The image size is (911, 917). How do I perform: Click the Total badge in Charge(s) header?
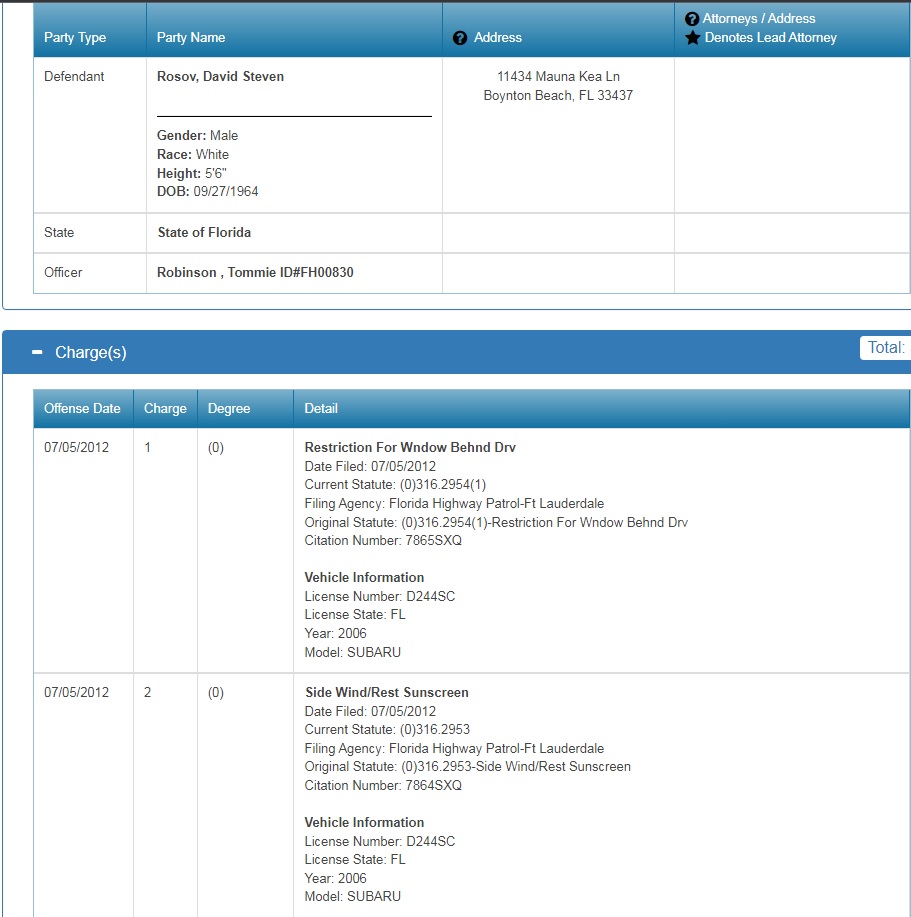885,348
